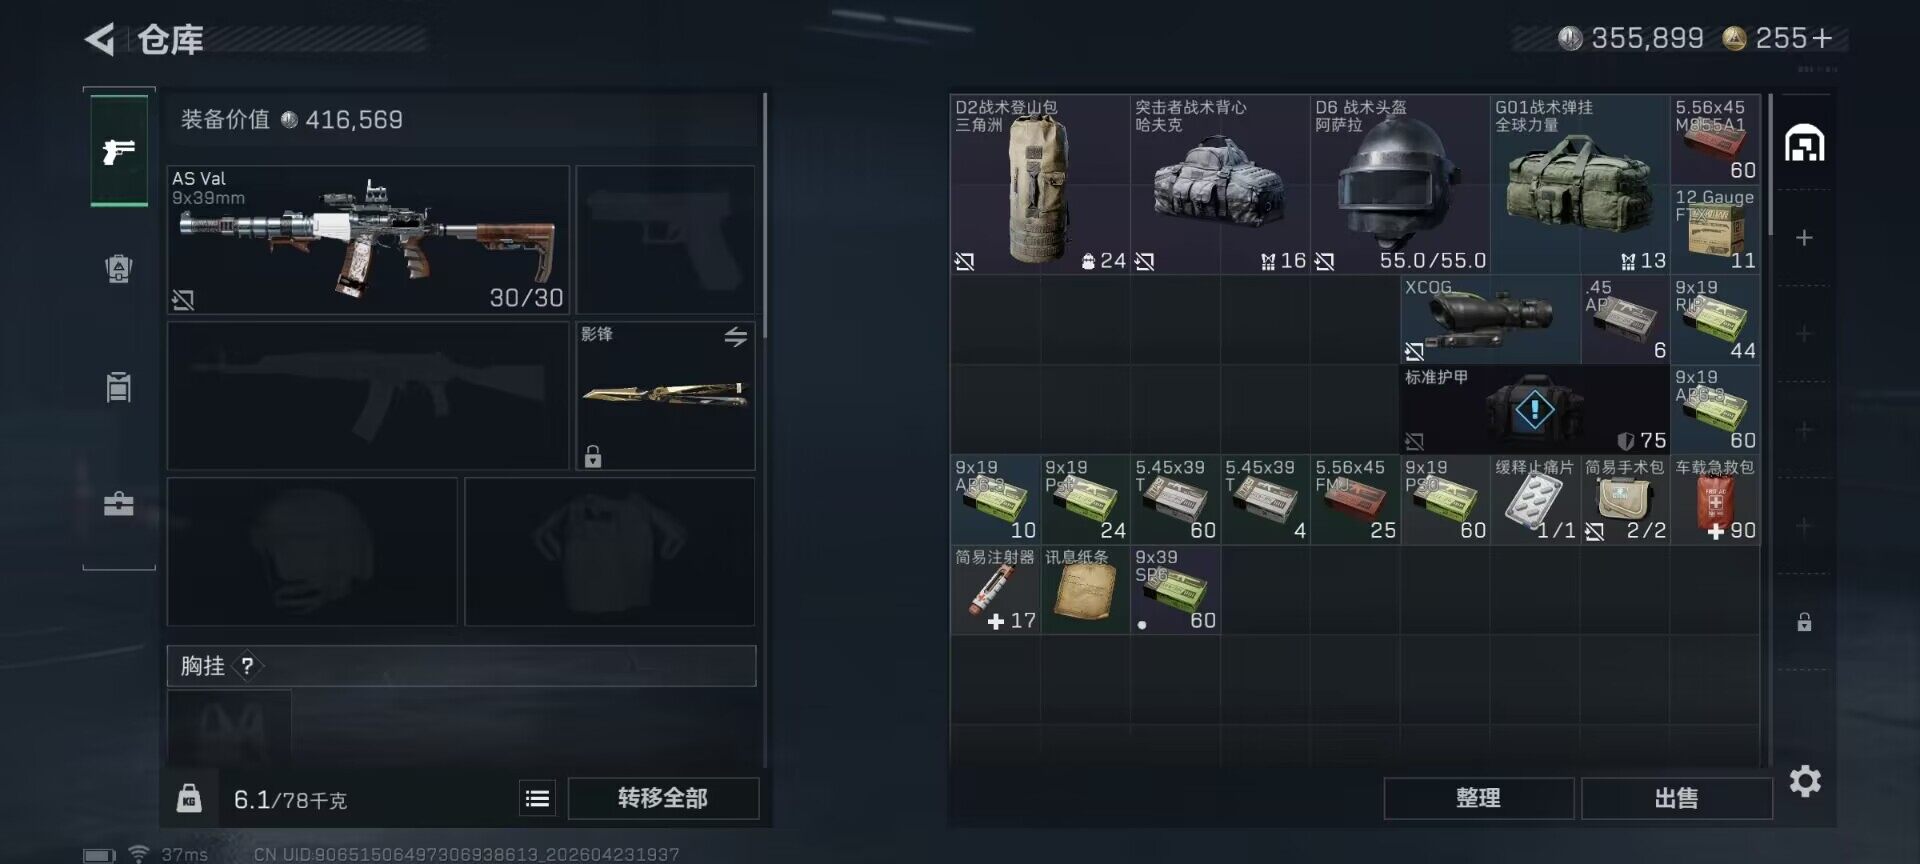Viewport: 1920px width, 864px height.
Task: Click the locked storage slot padlock
Action: click(1804, 622)
